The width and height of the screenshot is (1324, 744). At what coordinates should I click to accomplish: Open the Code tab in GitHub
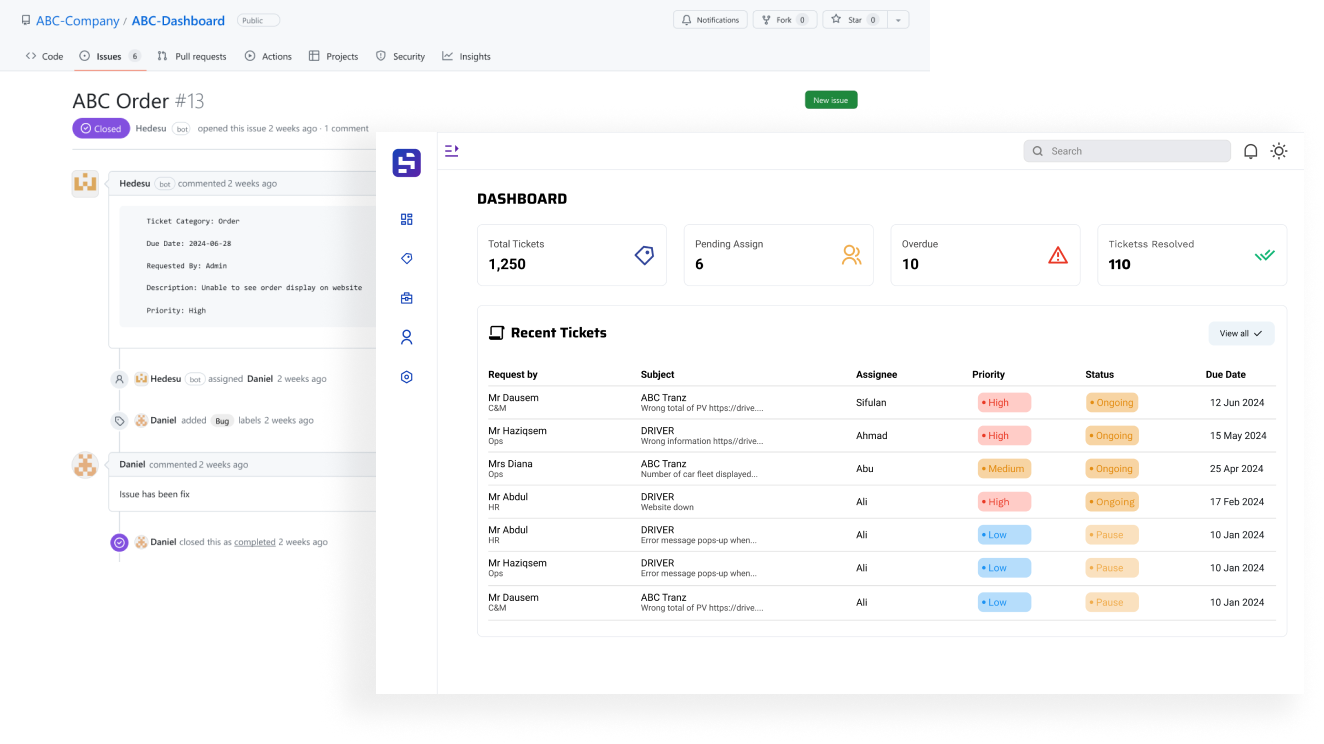tap(45, 57)
